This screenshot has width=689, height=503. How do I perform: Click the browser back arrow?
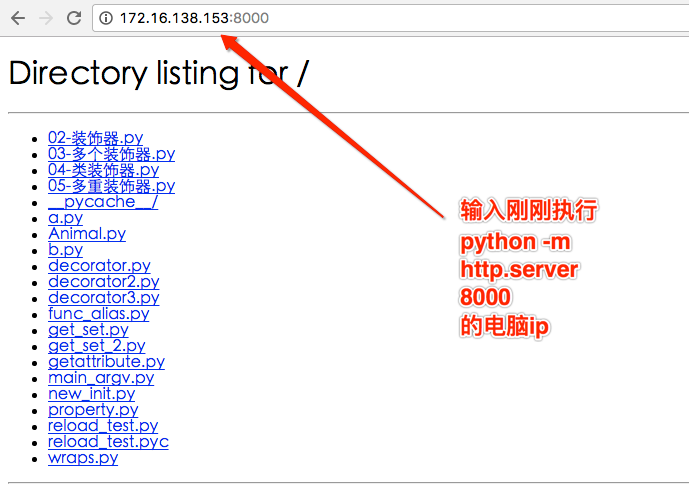(x=18, y=18)
